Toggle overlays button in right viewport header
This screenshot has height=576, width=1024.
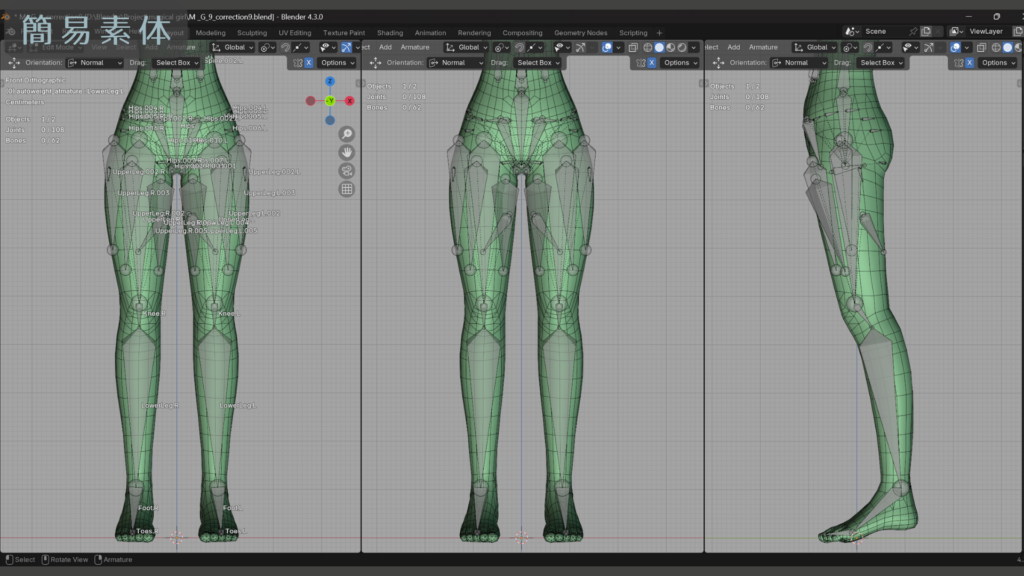pyautogui.click(x=955, y=47)
